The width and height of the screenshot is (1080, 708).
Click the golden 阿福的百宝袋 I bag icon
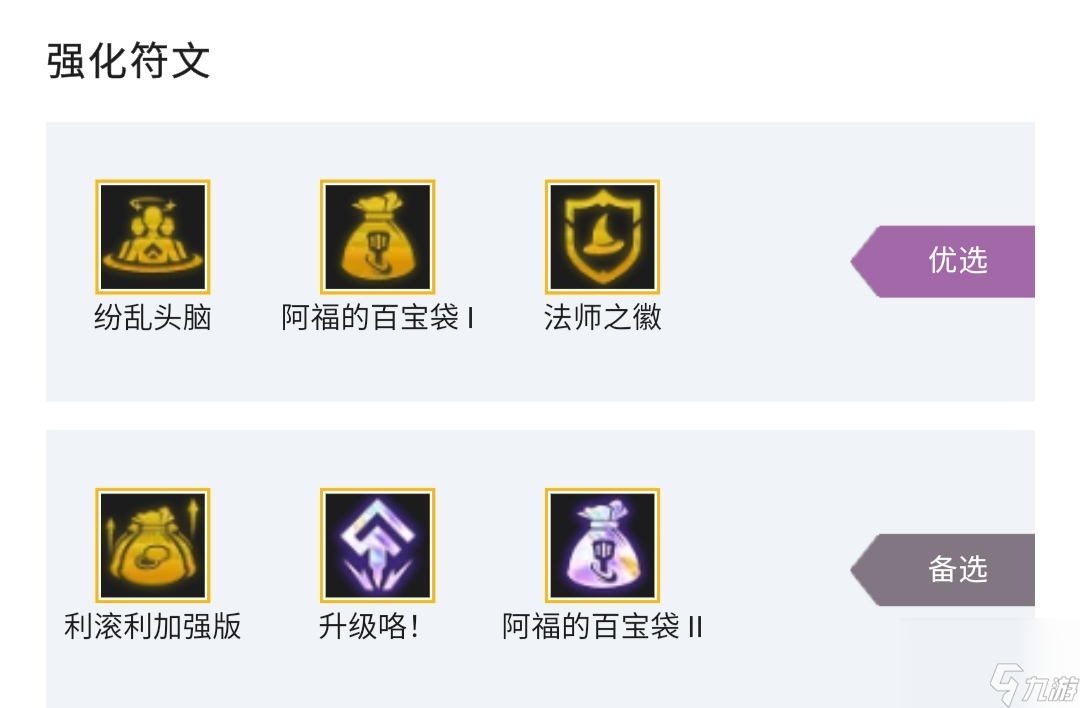(x=377, y=237)
